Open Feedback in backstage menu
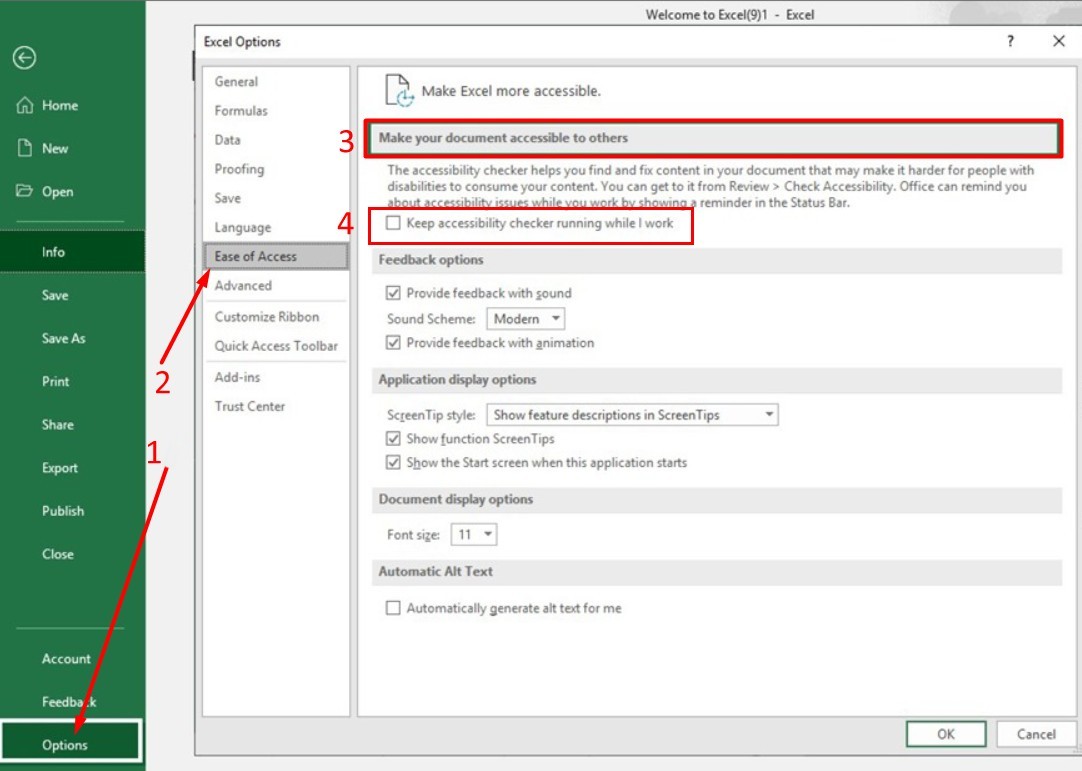Screen dimensions: 1082x771 (72, 702)
